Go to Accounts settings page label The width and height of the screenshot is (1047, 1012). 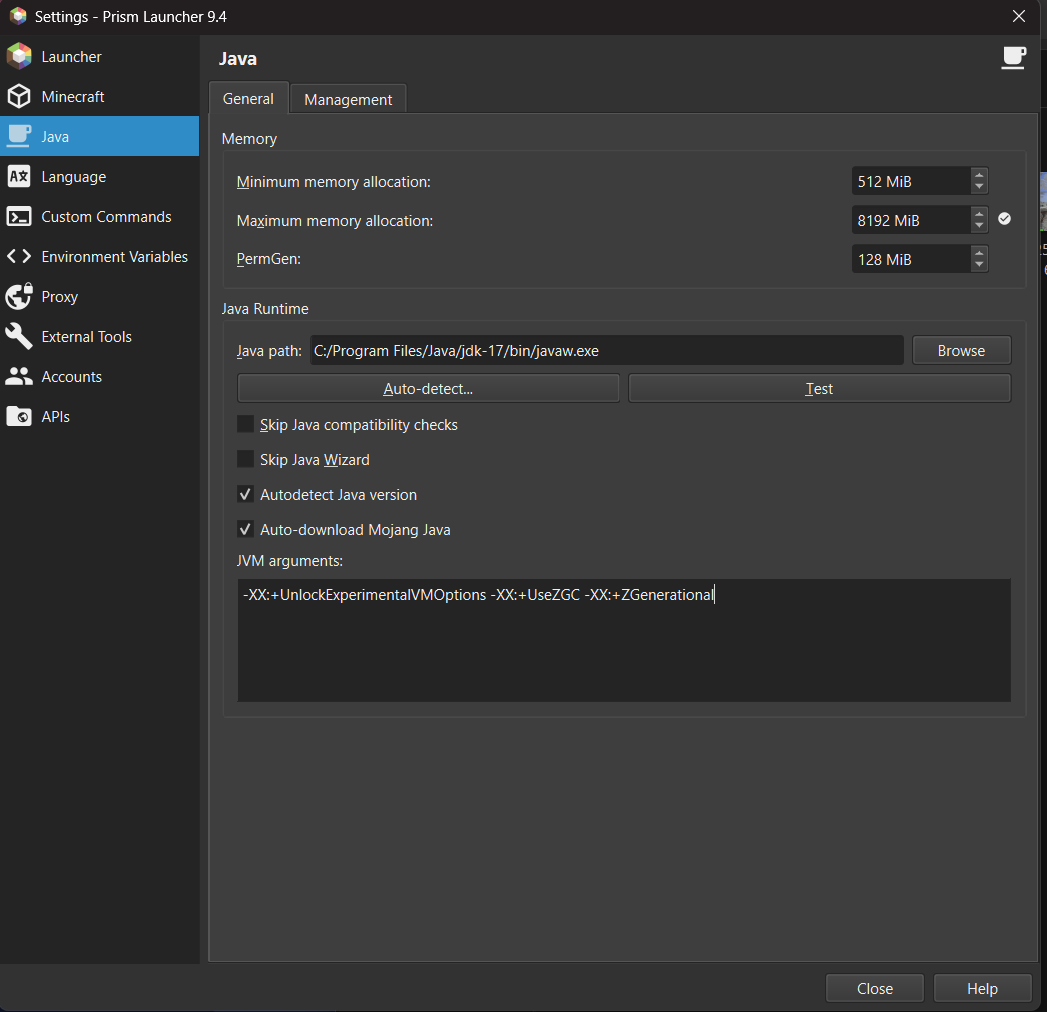point(71,377)
